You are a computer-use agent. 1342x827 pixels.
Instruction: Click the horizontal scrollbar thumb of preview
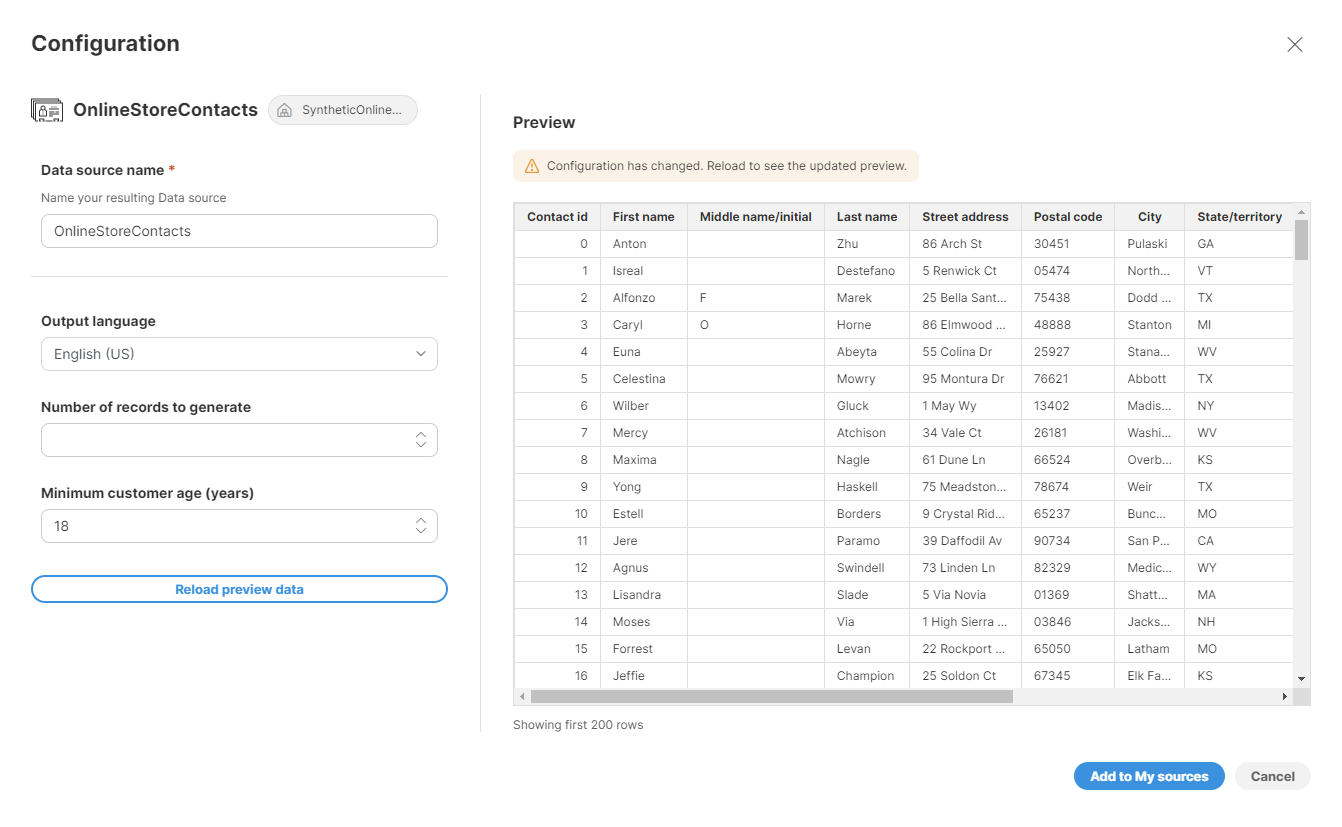point(771,696)
